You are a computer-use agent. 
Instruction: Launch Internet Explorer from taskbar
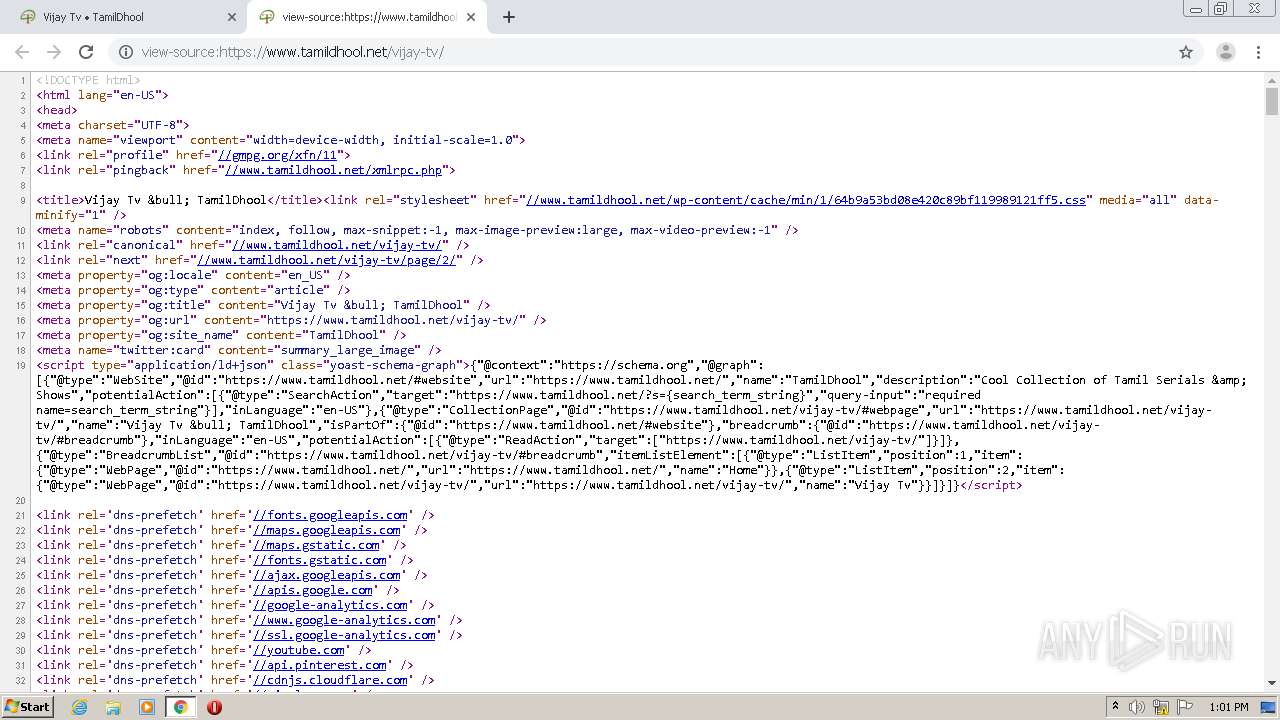[79, 707]
